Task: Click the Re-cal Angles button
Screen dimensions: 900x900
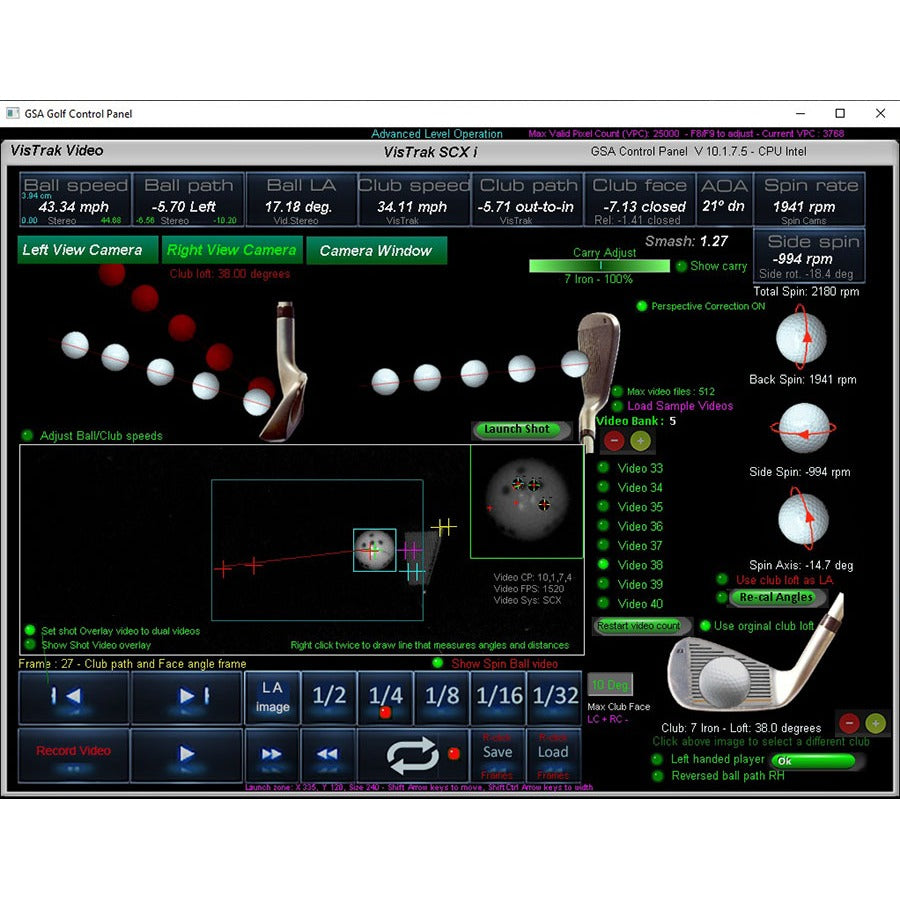Action: click(776, 598)
